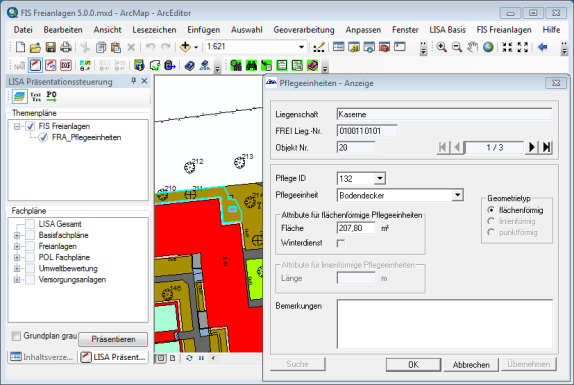Confirm dialog with the OK button
The height and width of the screenshot is (385, 574).
pos(413,365)
